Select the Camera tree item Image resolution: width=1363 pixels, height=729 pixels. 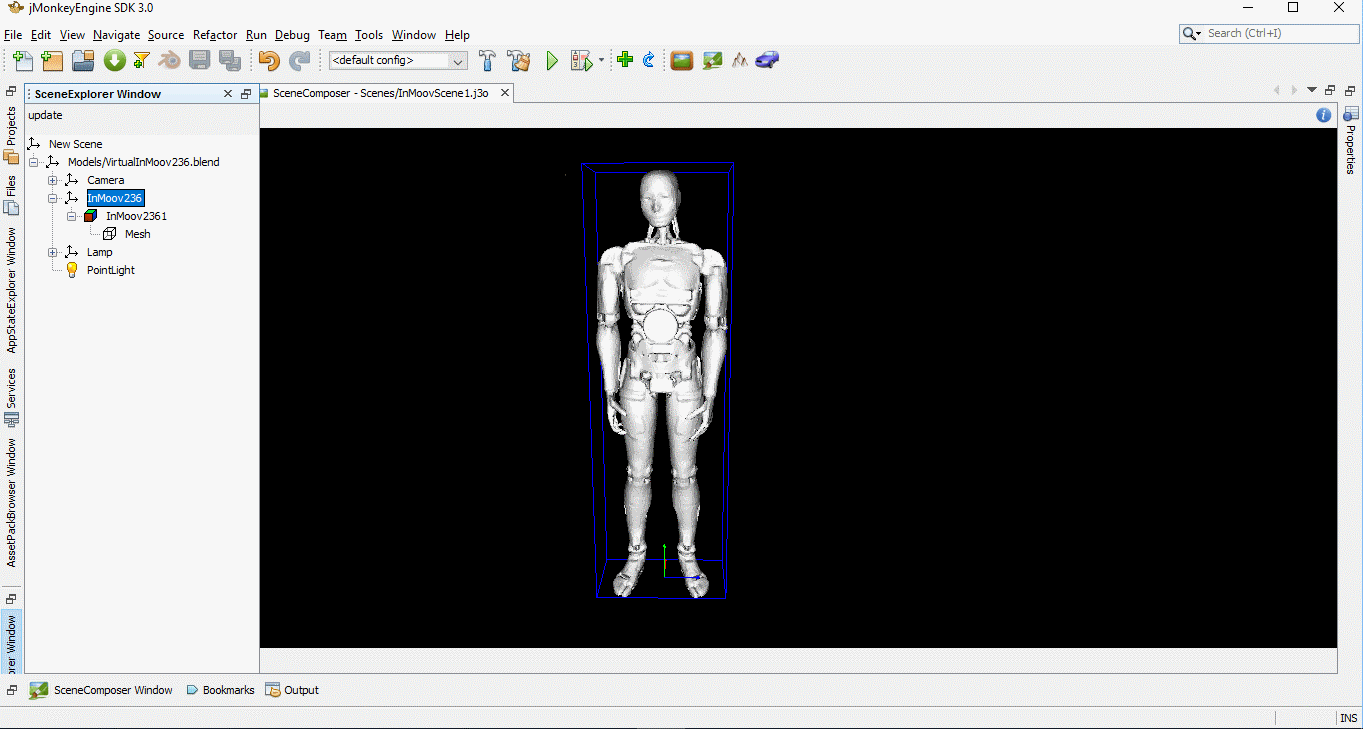(x=105, y=180)
